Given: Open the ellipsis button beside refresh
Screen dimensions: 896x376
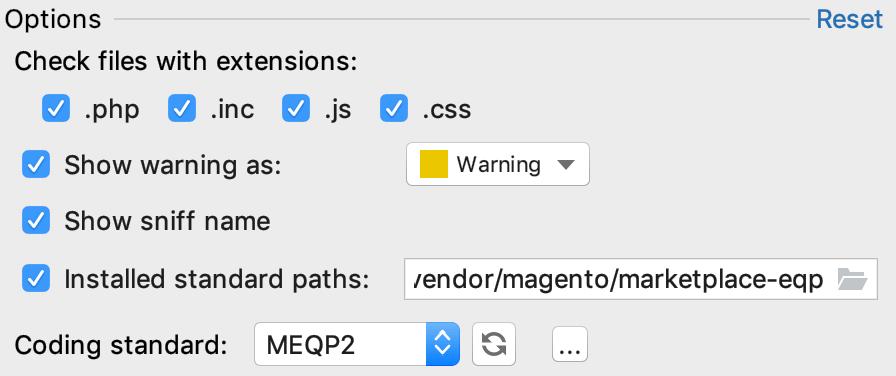Looking at the screenshot, I should 570,344.
